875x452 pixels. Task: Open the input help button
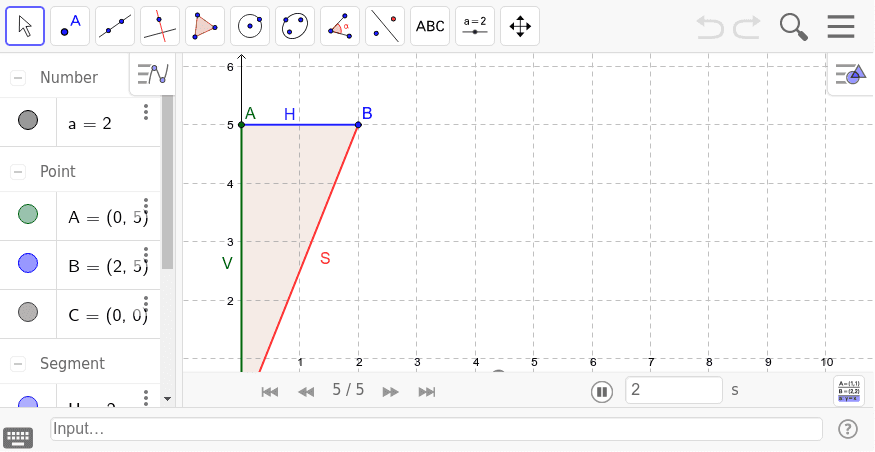[x=848, y=429]
